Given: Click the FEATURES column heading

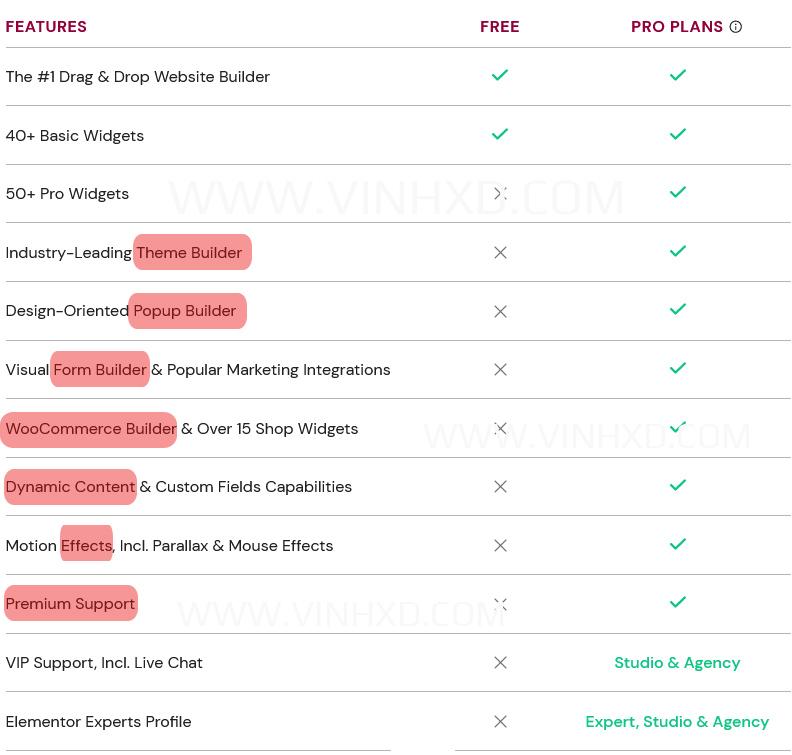Looking at the screenshot, I should click(x=46, y=27).
